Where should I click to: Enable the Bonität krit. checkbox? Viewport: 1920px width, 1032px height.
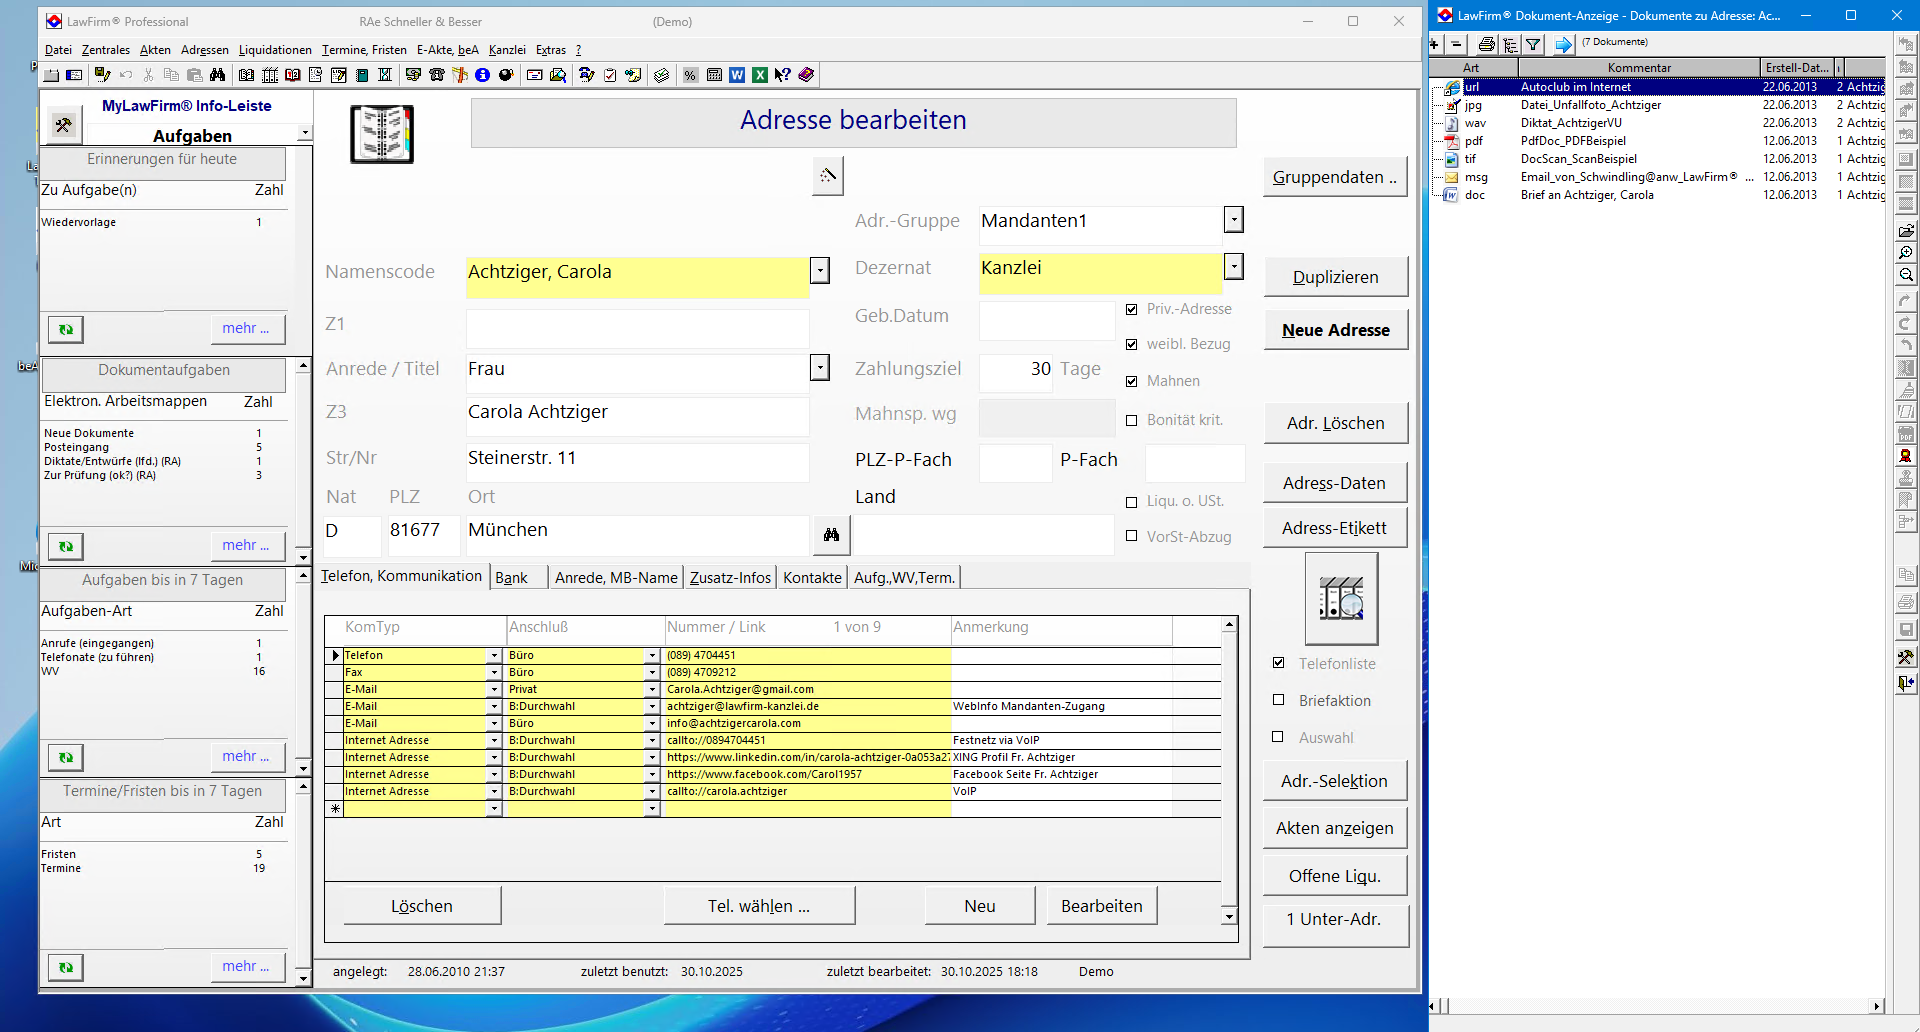click(x=1132, y=421)
